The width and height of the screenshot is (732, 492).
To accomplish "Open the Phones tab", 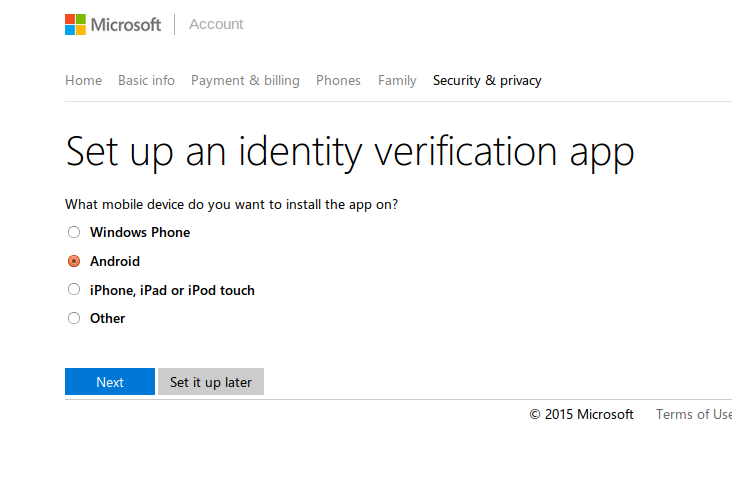I will pyautogui.click(x=338, y=80).
